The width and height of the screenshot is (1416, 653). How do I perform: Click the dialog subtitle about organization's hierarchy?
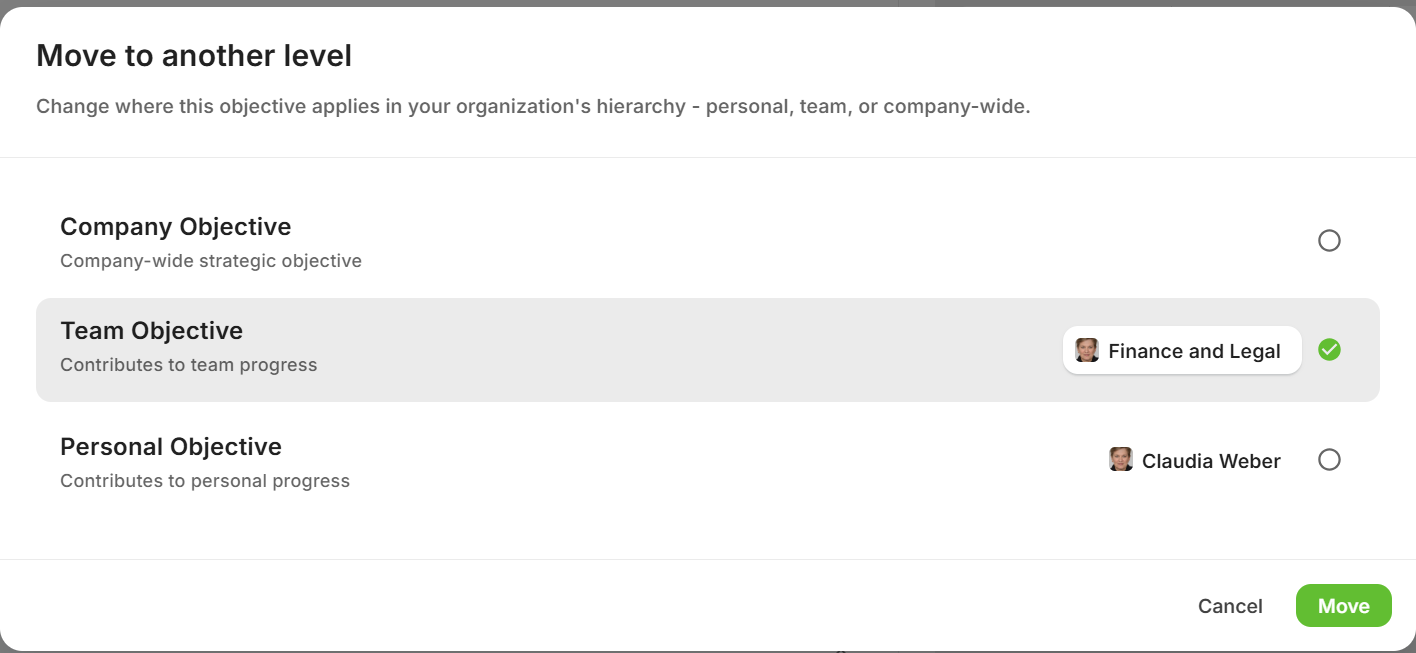[x=533, y=106]
